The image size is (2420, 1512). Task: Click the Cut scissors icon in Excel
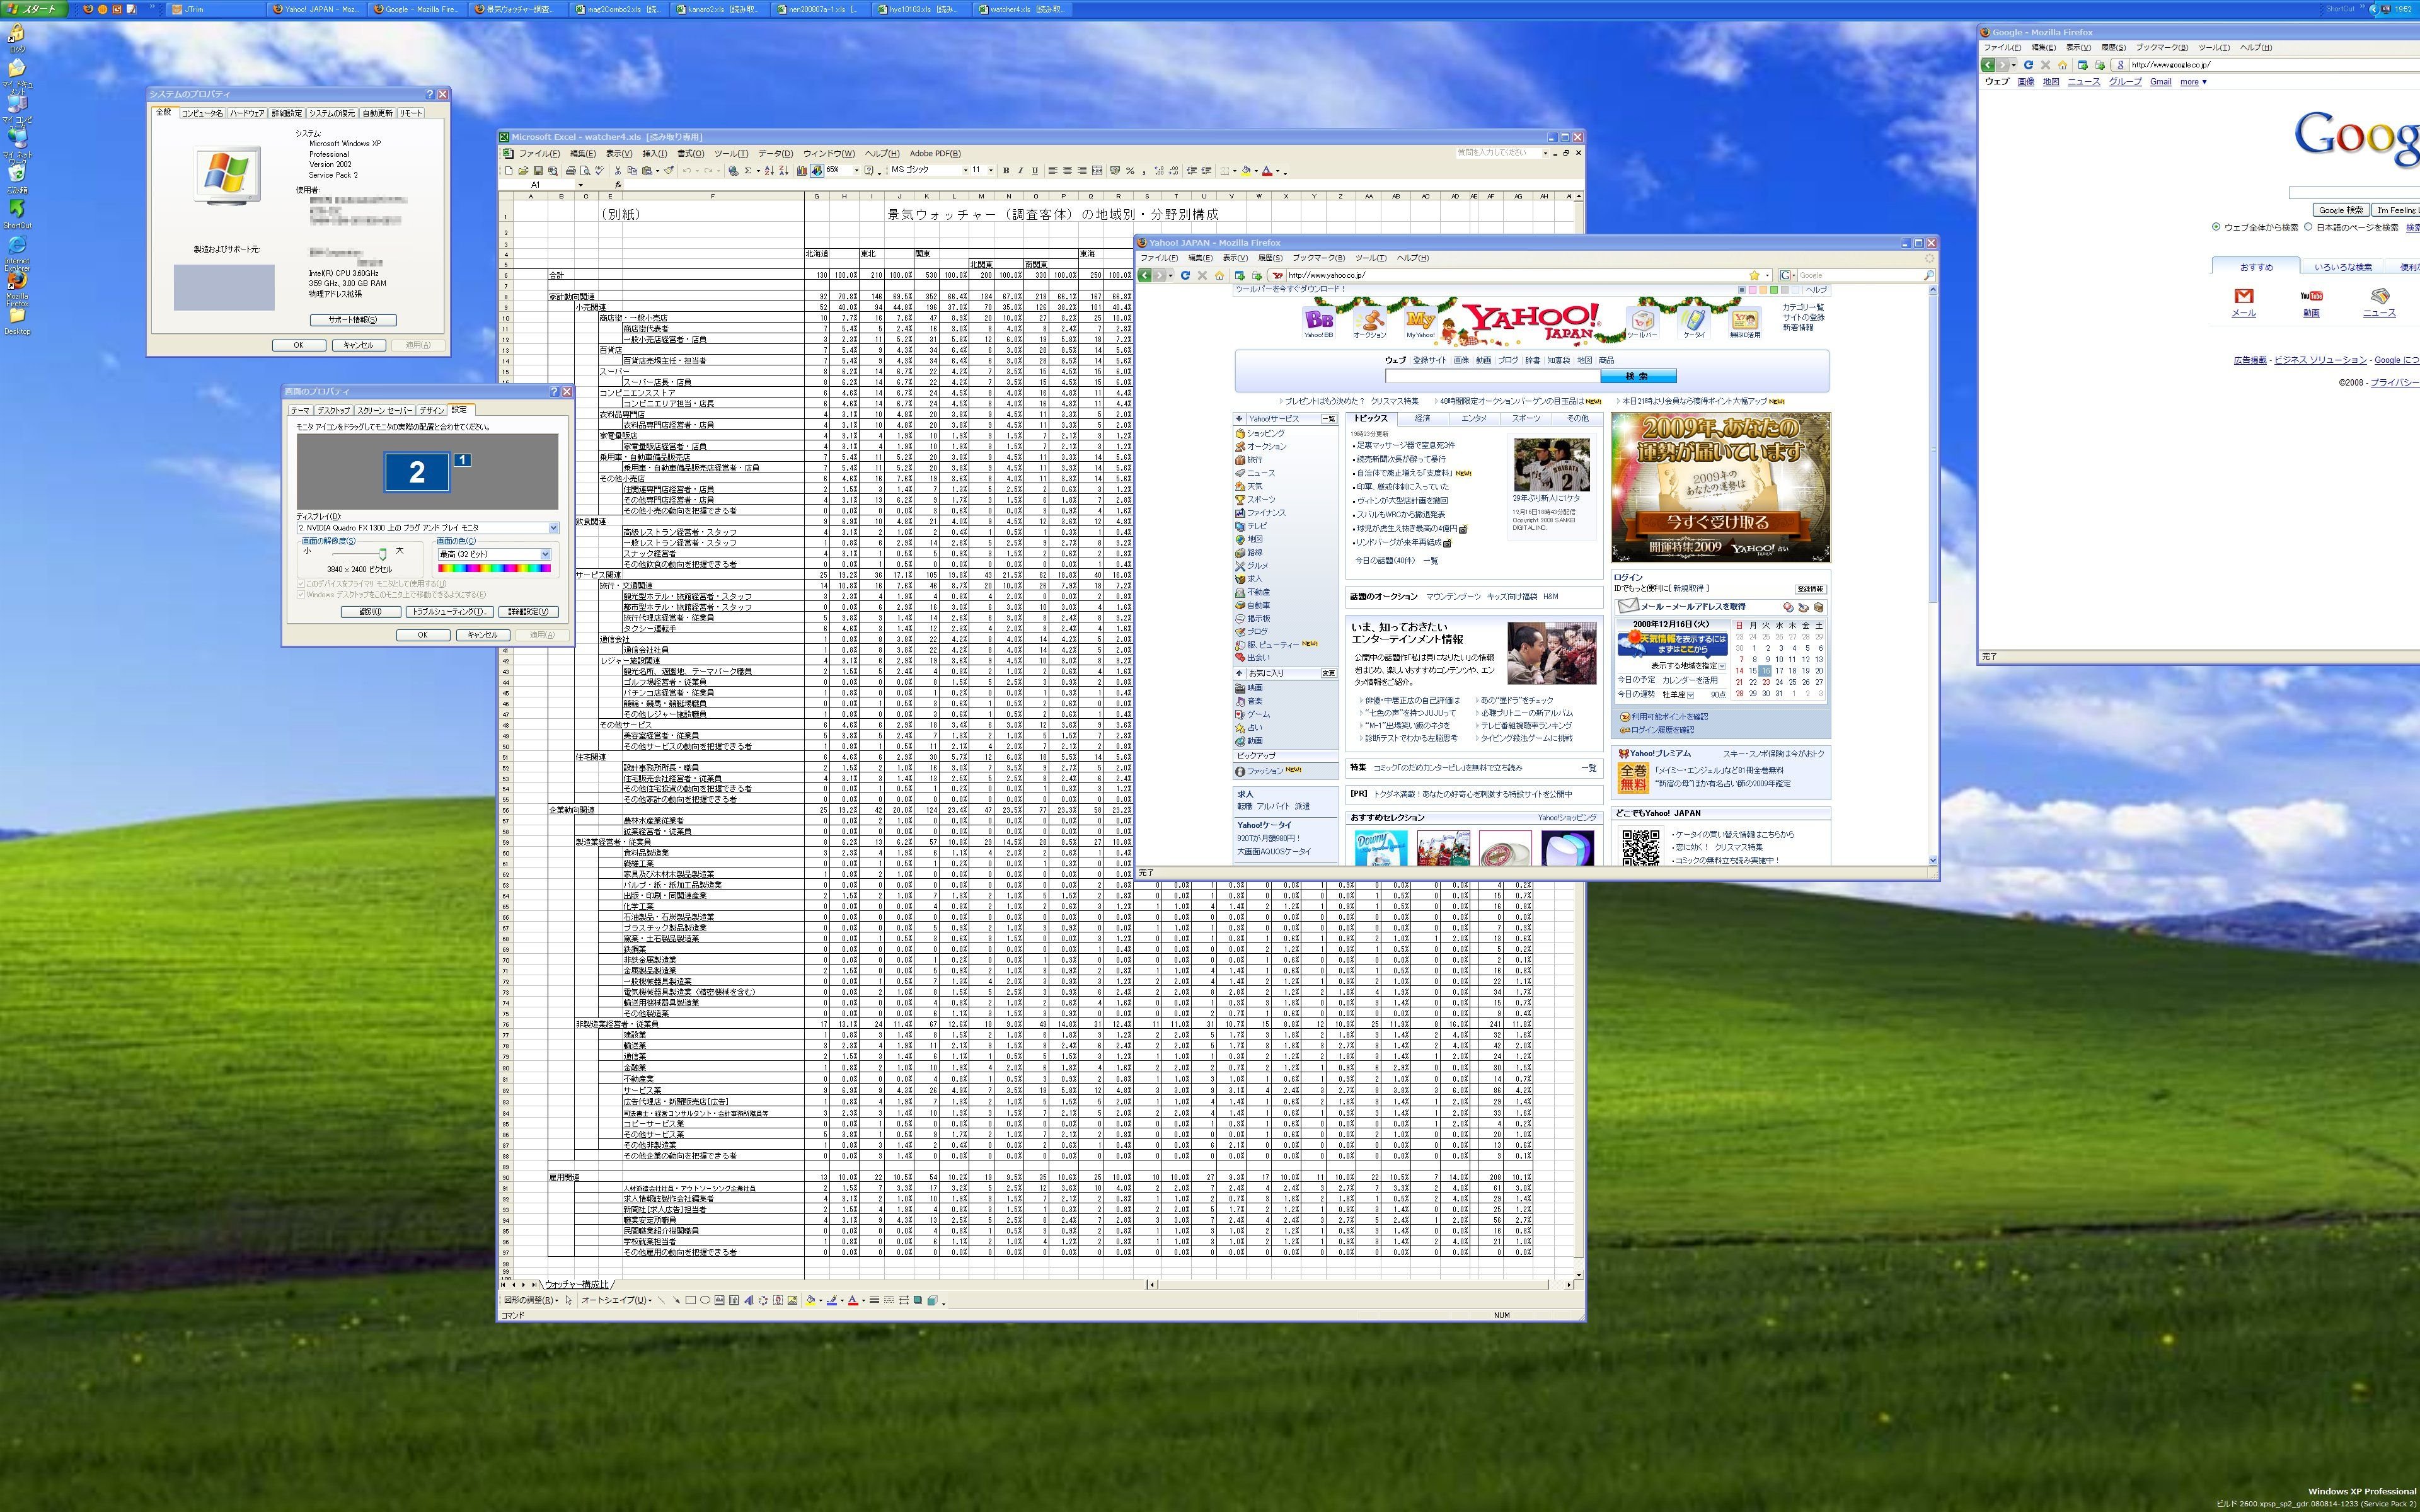coord(618,171)
